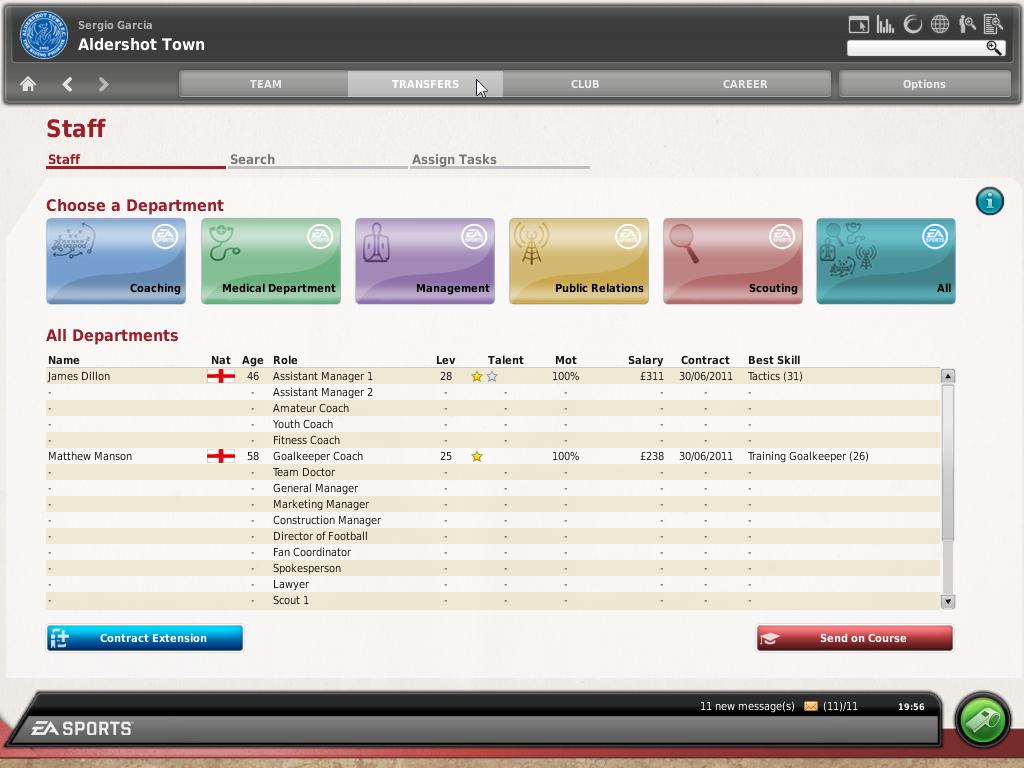The width and height of the screenshot is (1024, 768).
Task: Choose the Medical Department card
Action: click(x=271, y=260)
